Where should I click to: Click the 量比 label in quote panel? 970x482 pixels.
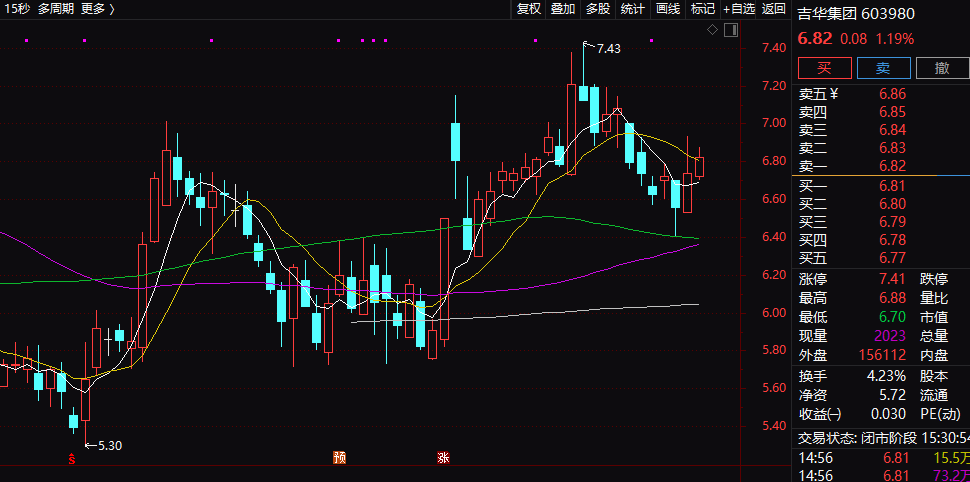tap(934, 298)
